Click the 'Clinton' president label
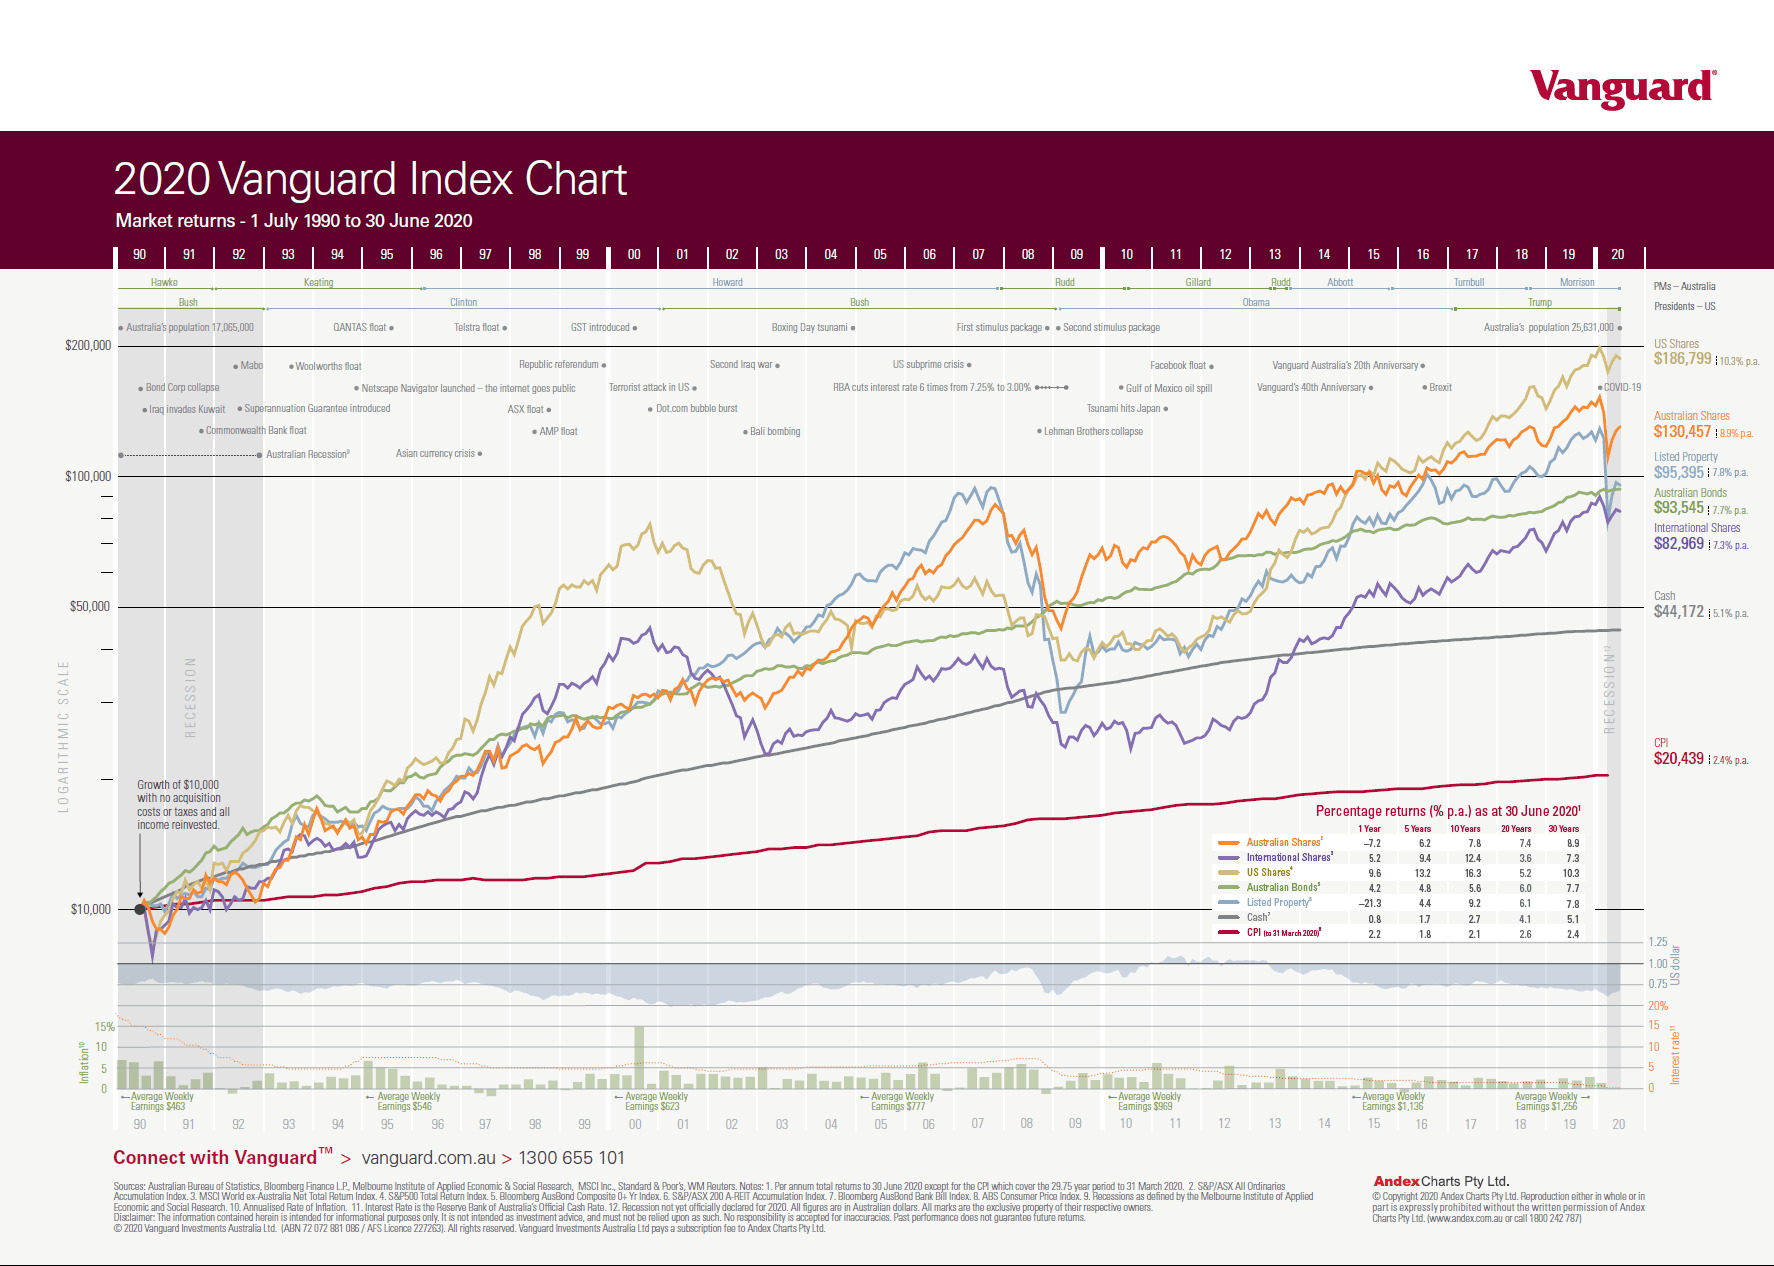1774x1266 pixels. coord(463,302)
